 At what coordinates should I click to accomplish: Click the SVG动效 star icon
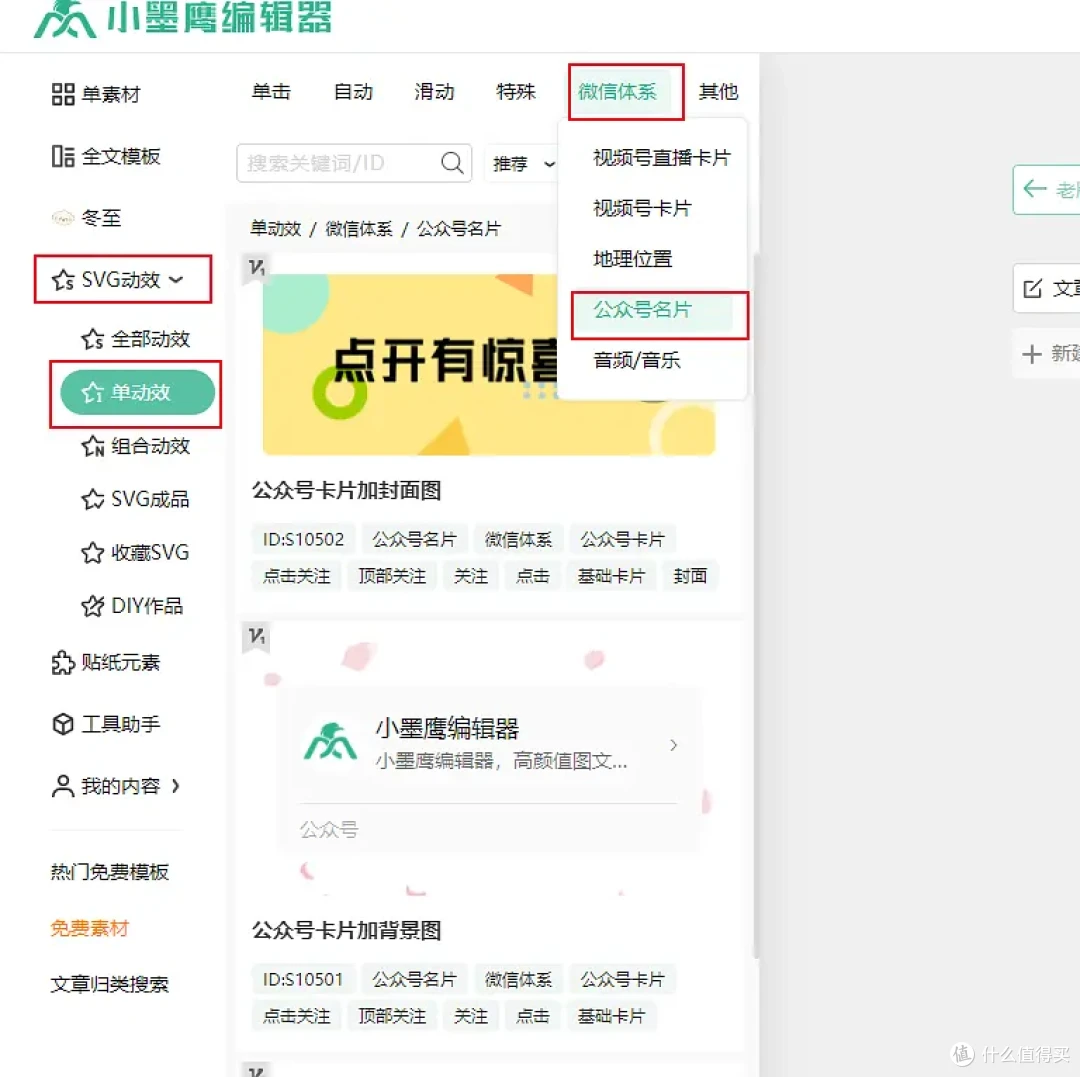[x=63, y=280]
